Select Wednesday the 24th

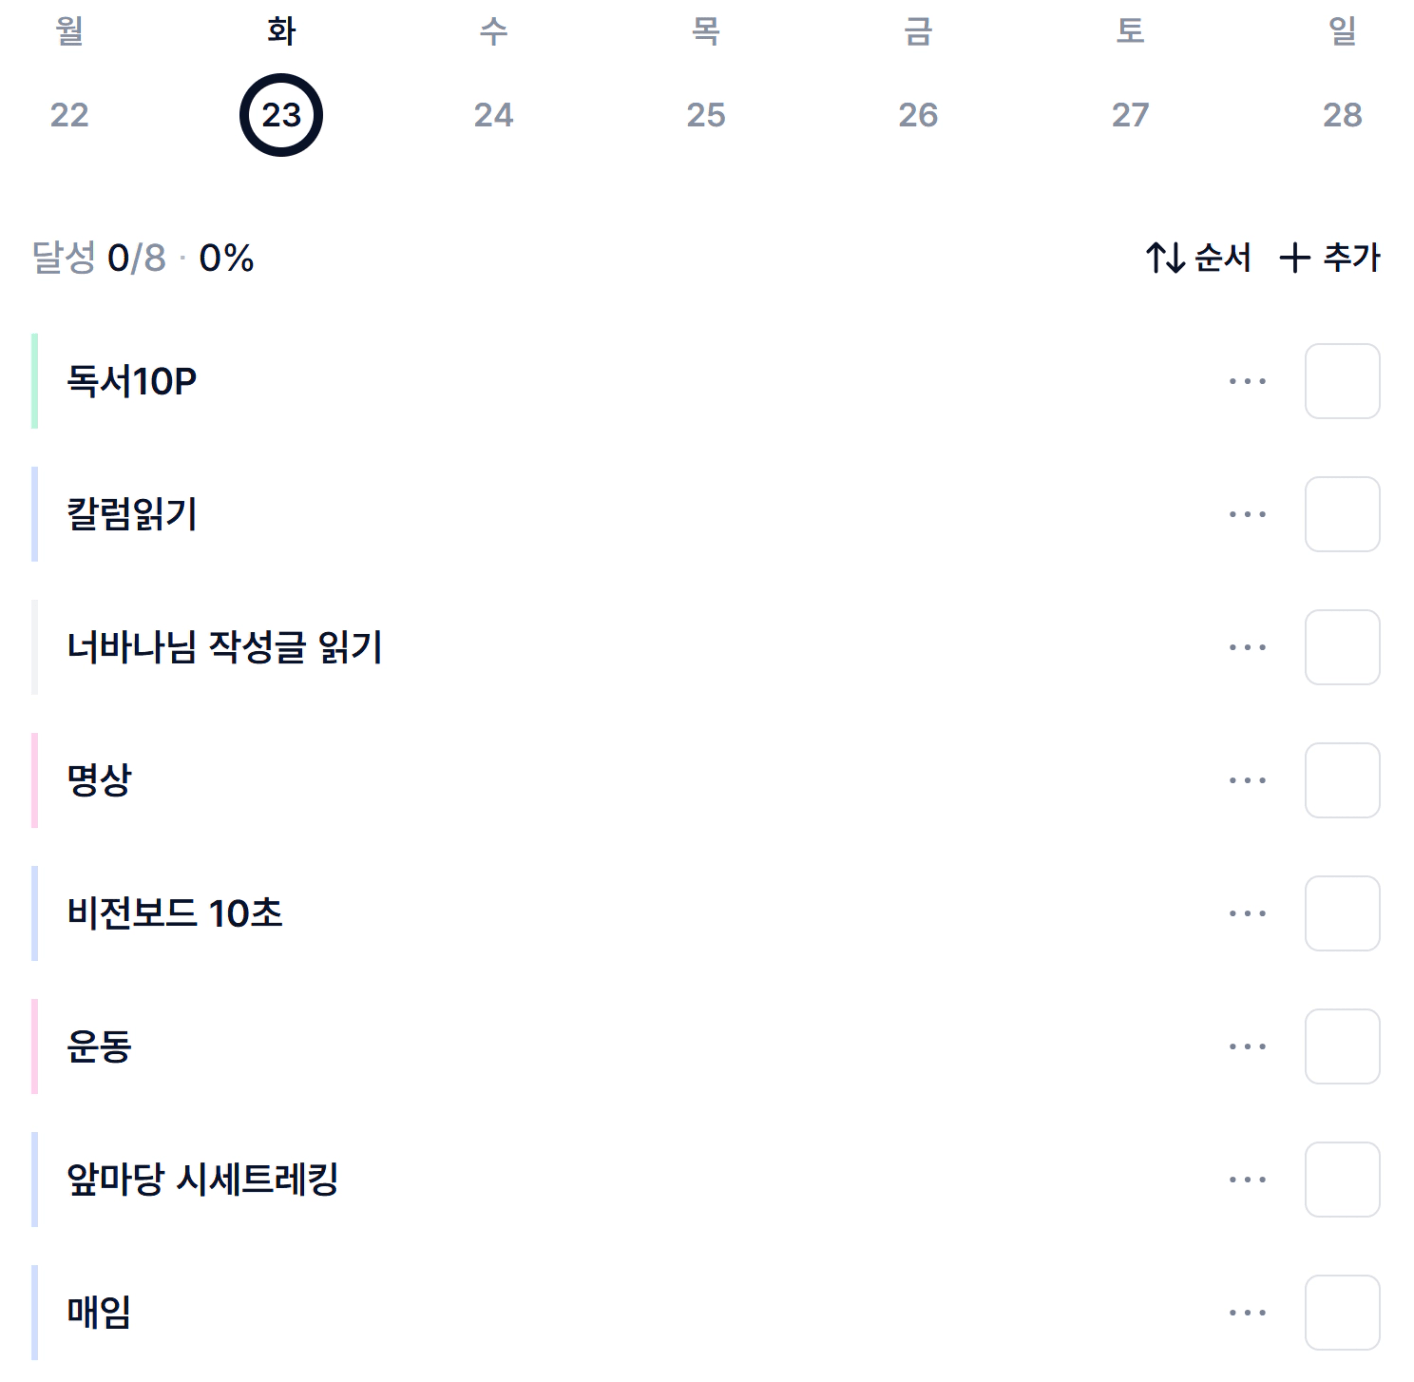(x=493, y=114)
